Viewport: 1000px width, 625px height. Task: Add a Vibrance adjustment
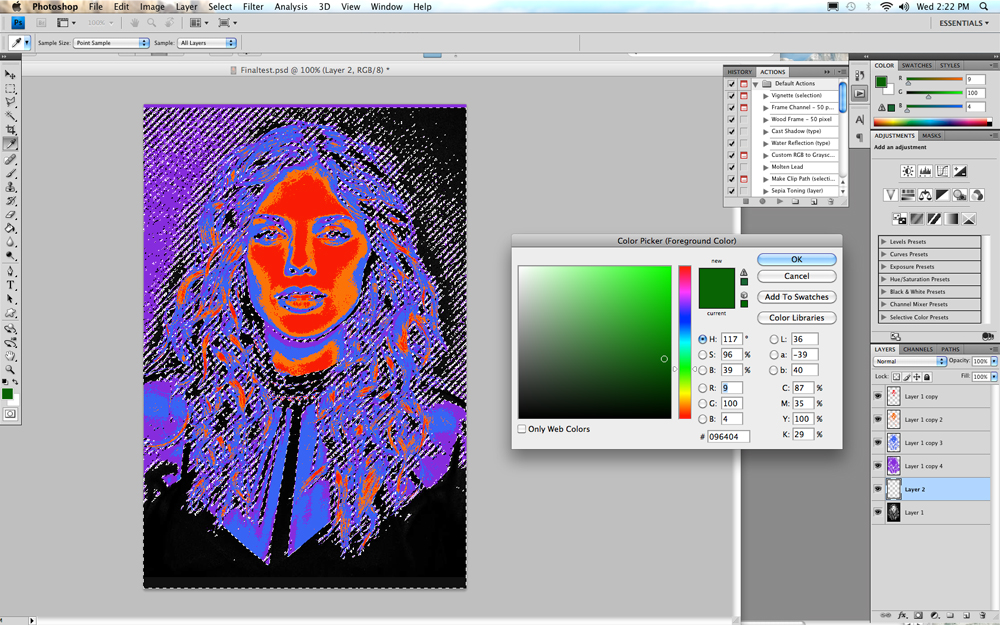(890, 195)
